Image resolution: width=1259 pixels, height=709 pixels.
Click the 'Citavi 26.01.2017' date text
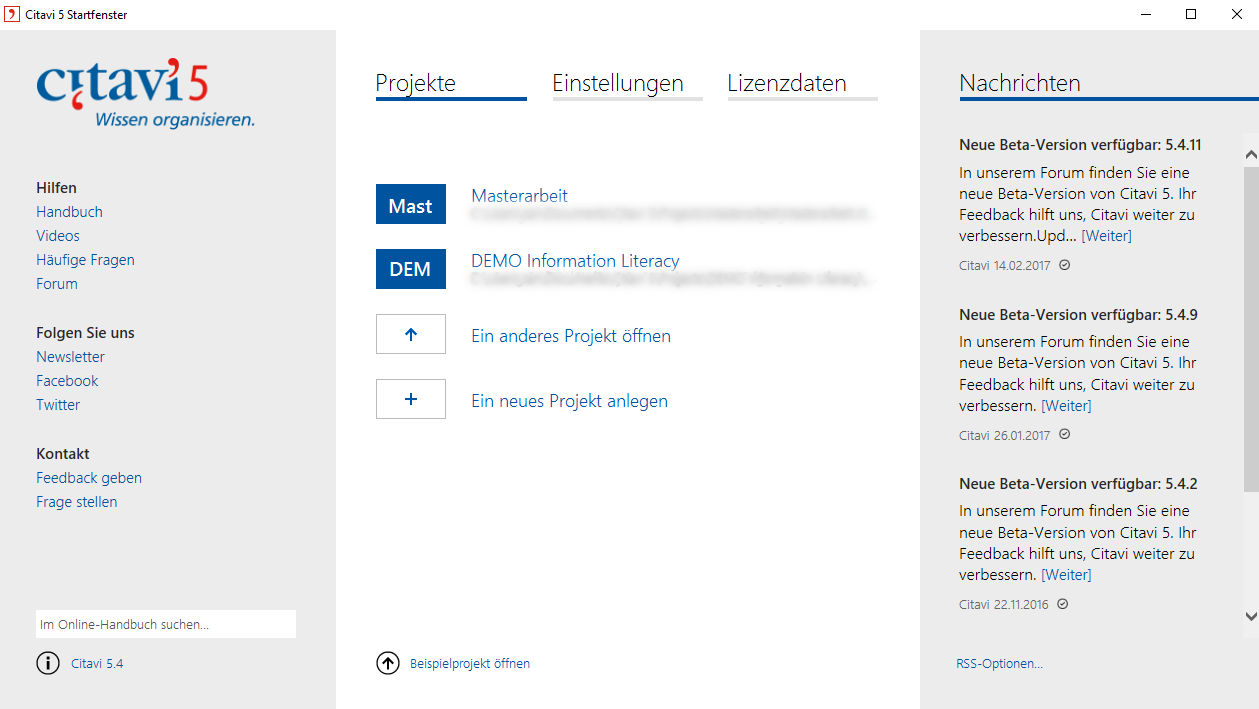click(x=1005, y=435)
